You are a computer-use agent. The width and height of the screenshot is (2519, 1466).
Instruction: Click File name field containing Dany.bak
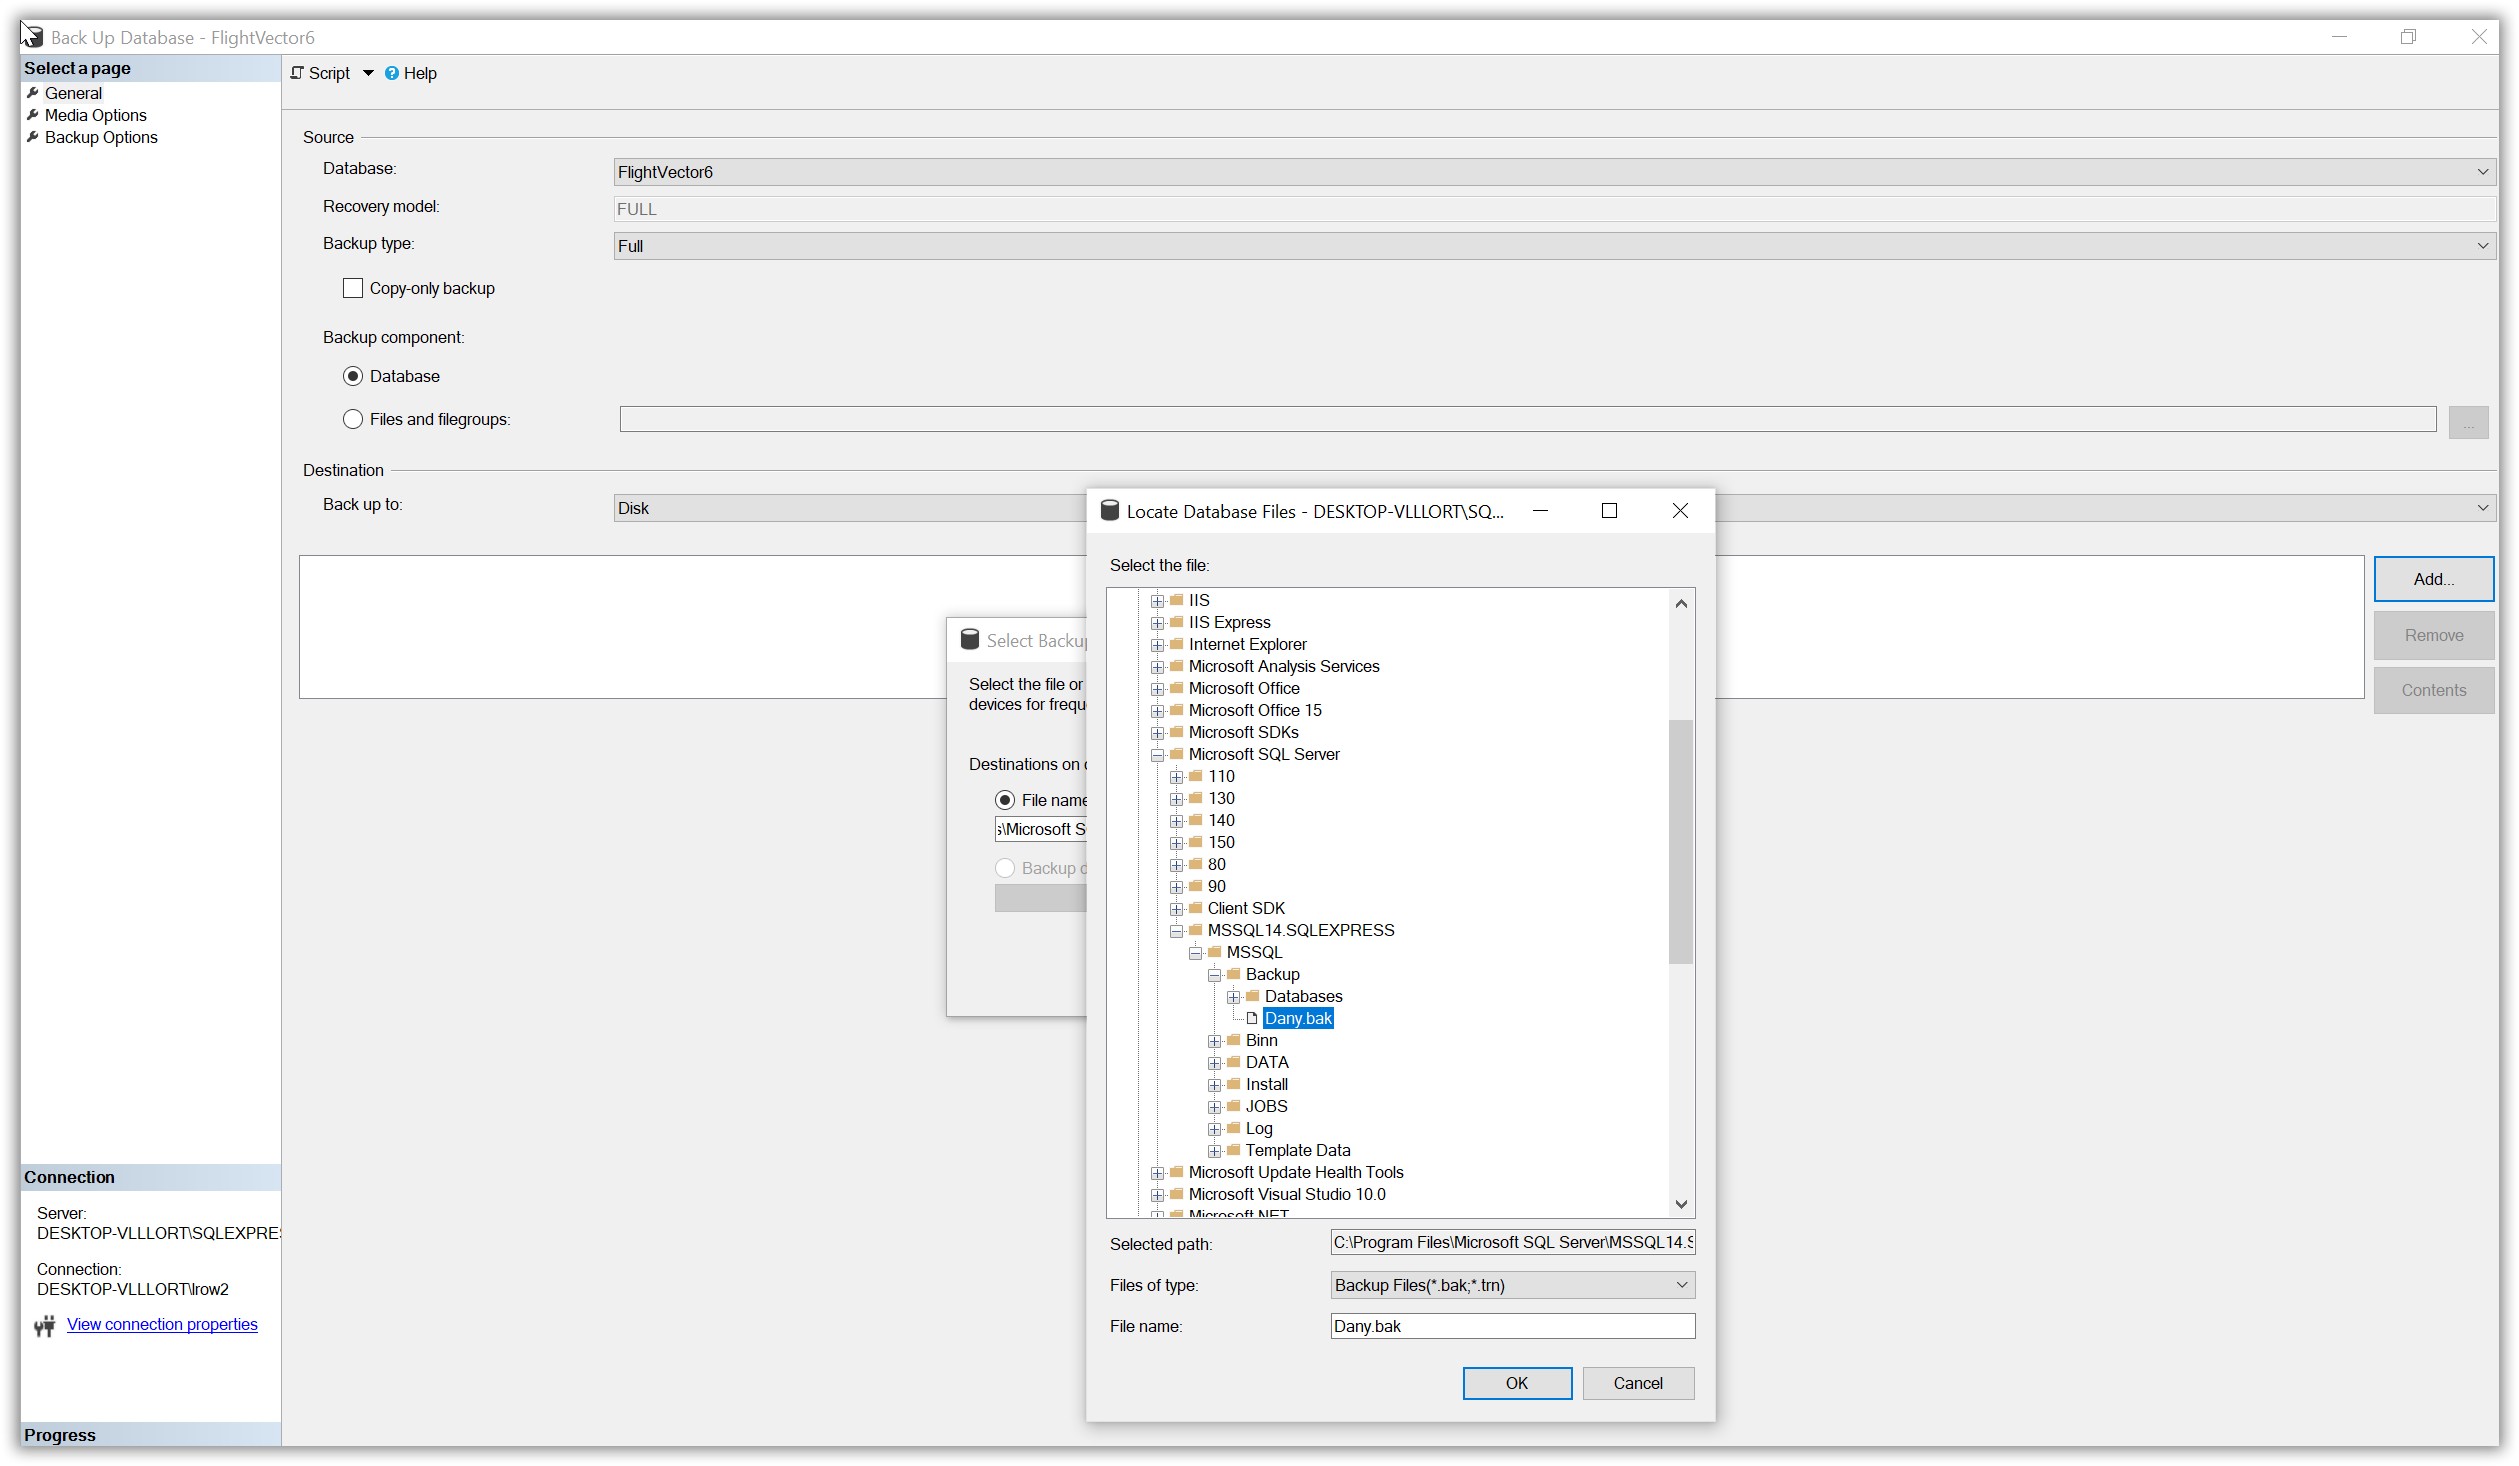(x=1512, y=1326)
